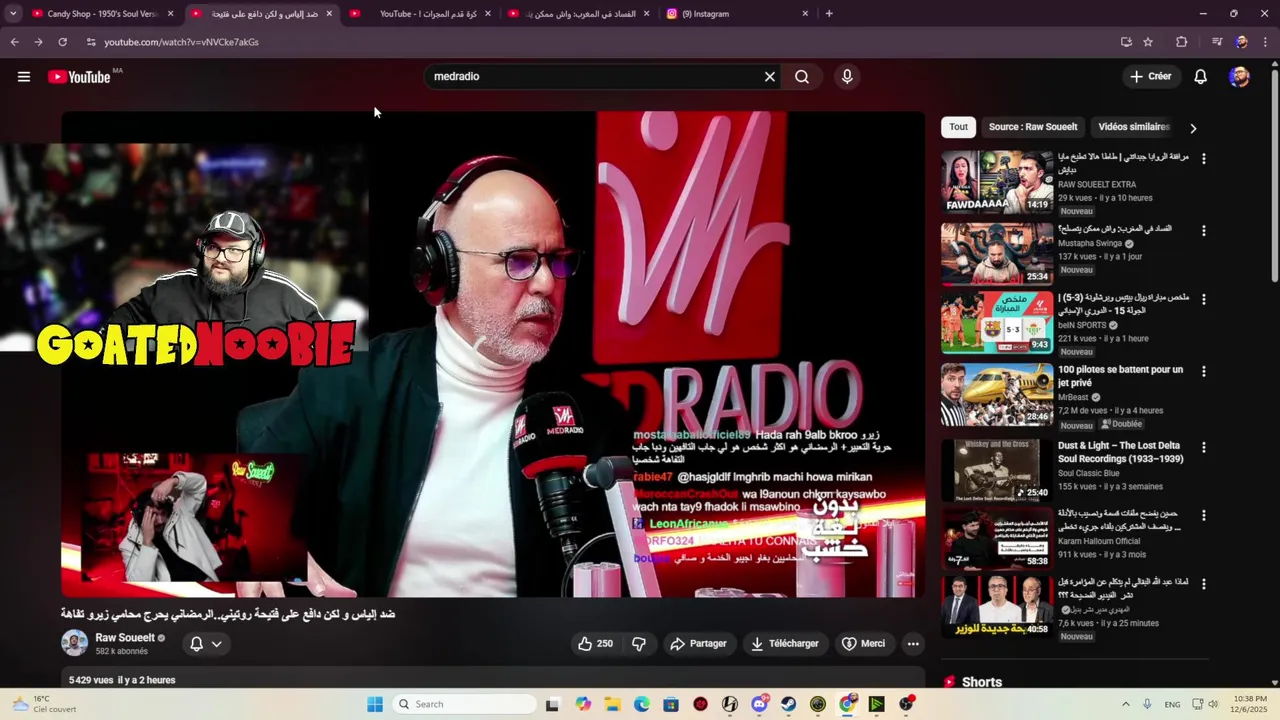The image size is (1280, 720).
Task: Open options for MrBeast jet privé video
Action: [x=1204, y=371]
